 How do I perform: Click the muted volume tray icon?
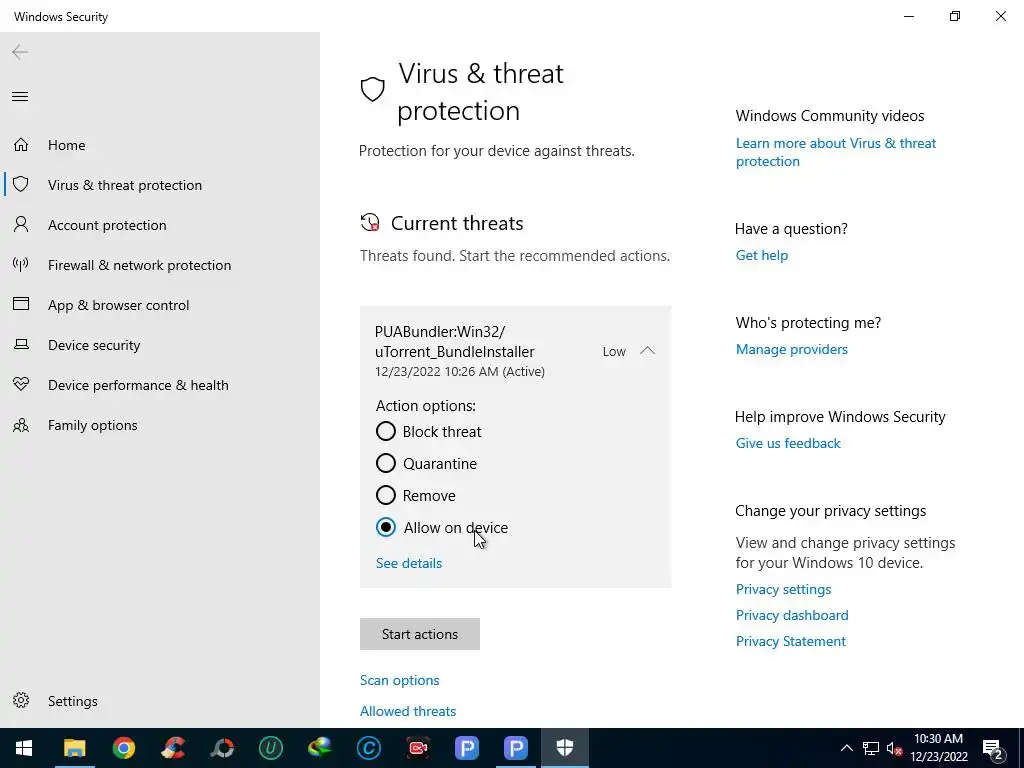[895, 748]
